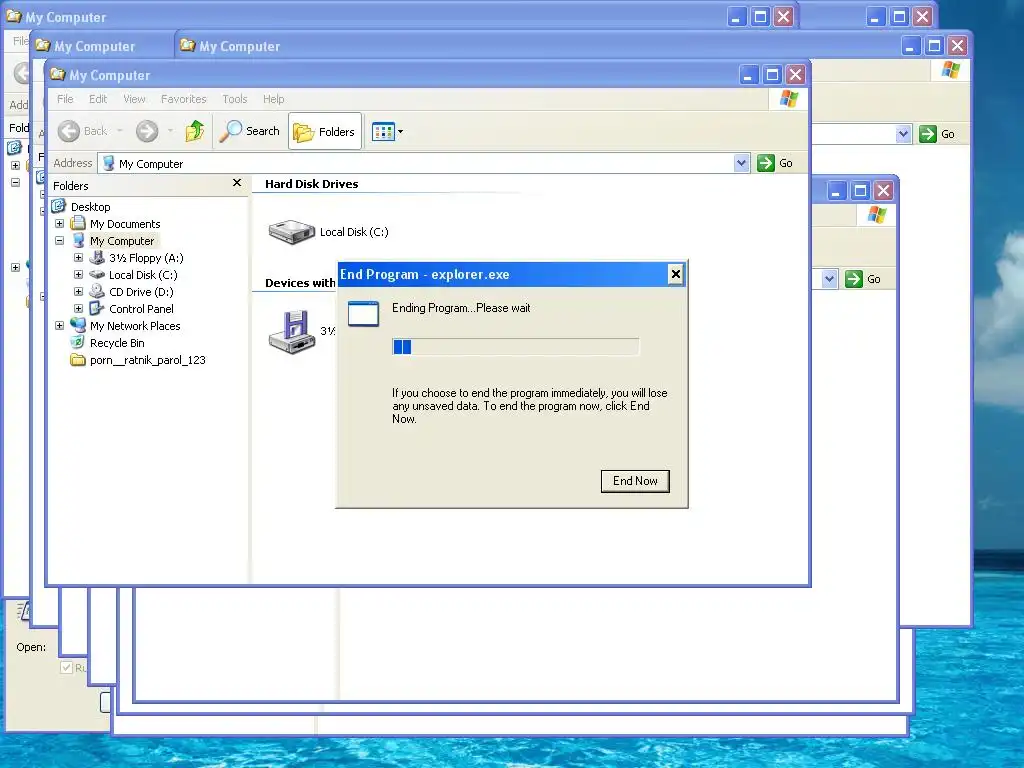Open the Control Panel tree icon
This screenshot has height=768, width=1024.
pos(97,308)
